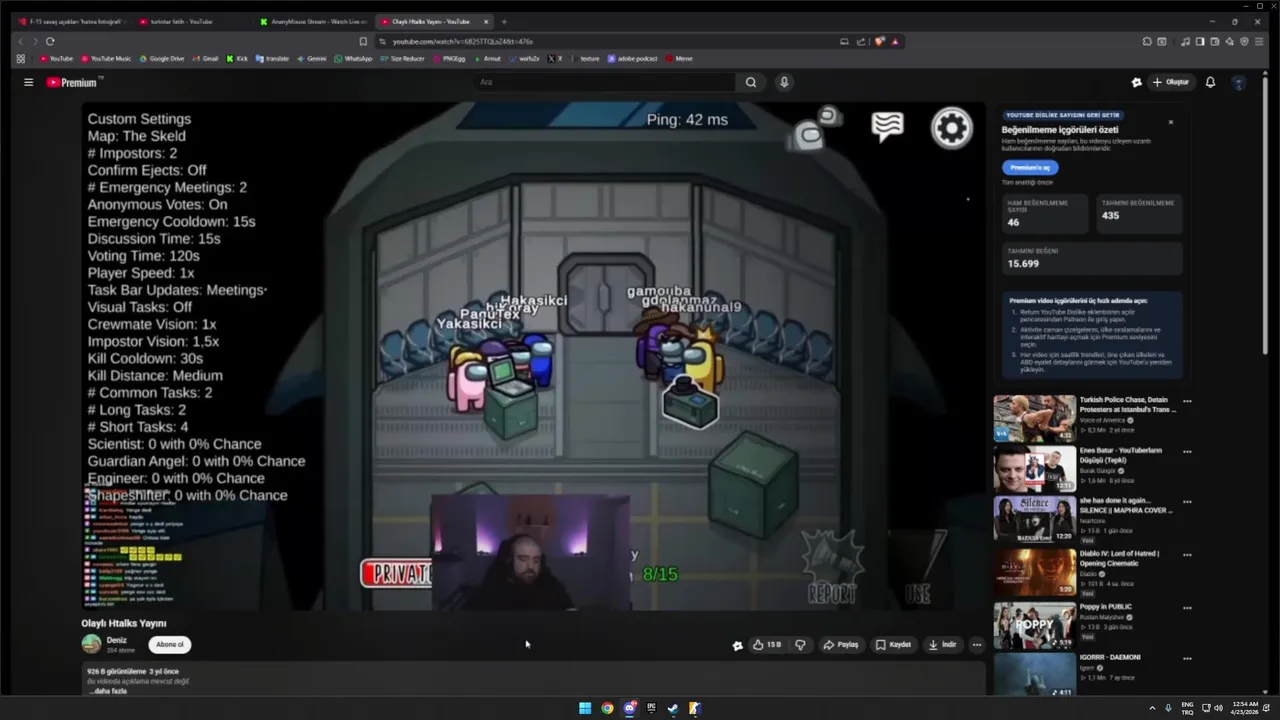Open the extensions puzzle icon
Viewport: 1280px width, 720px height.
tap(1147, 41)
